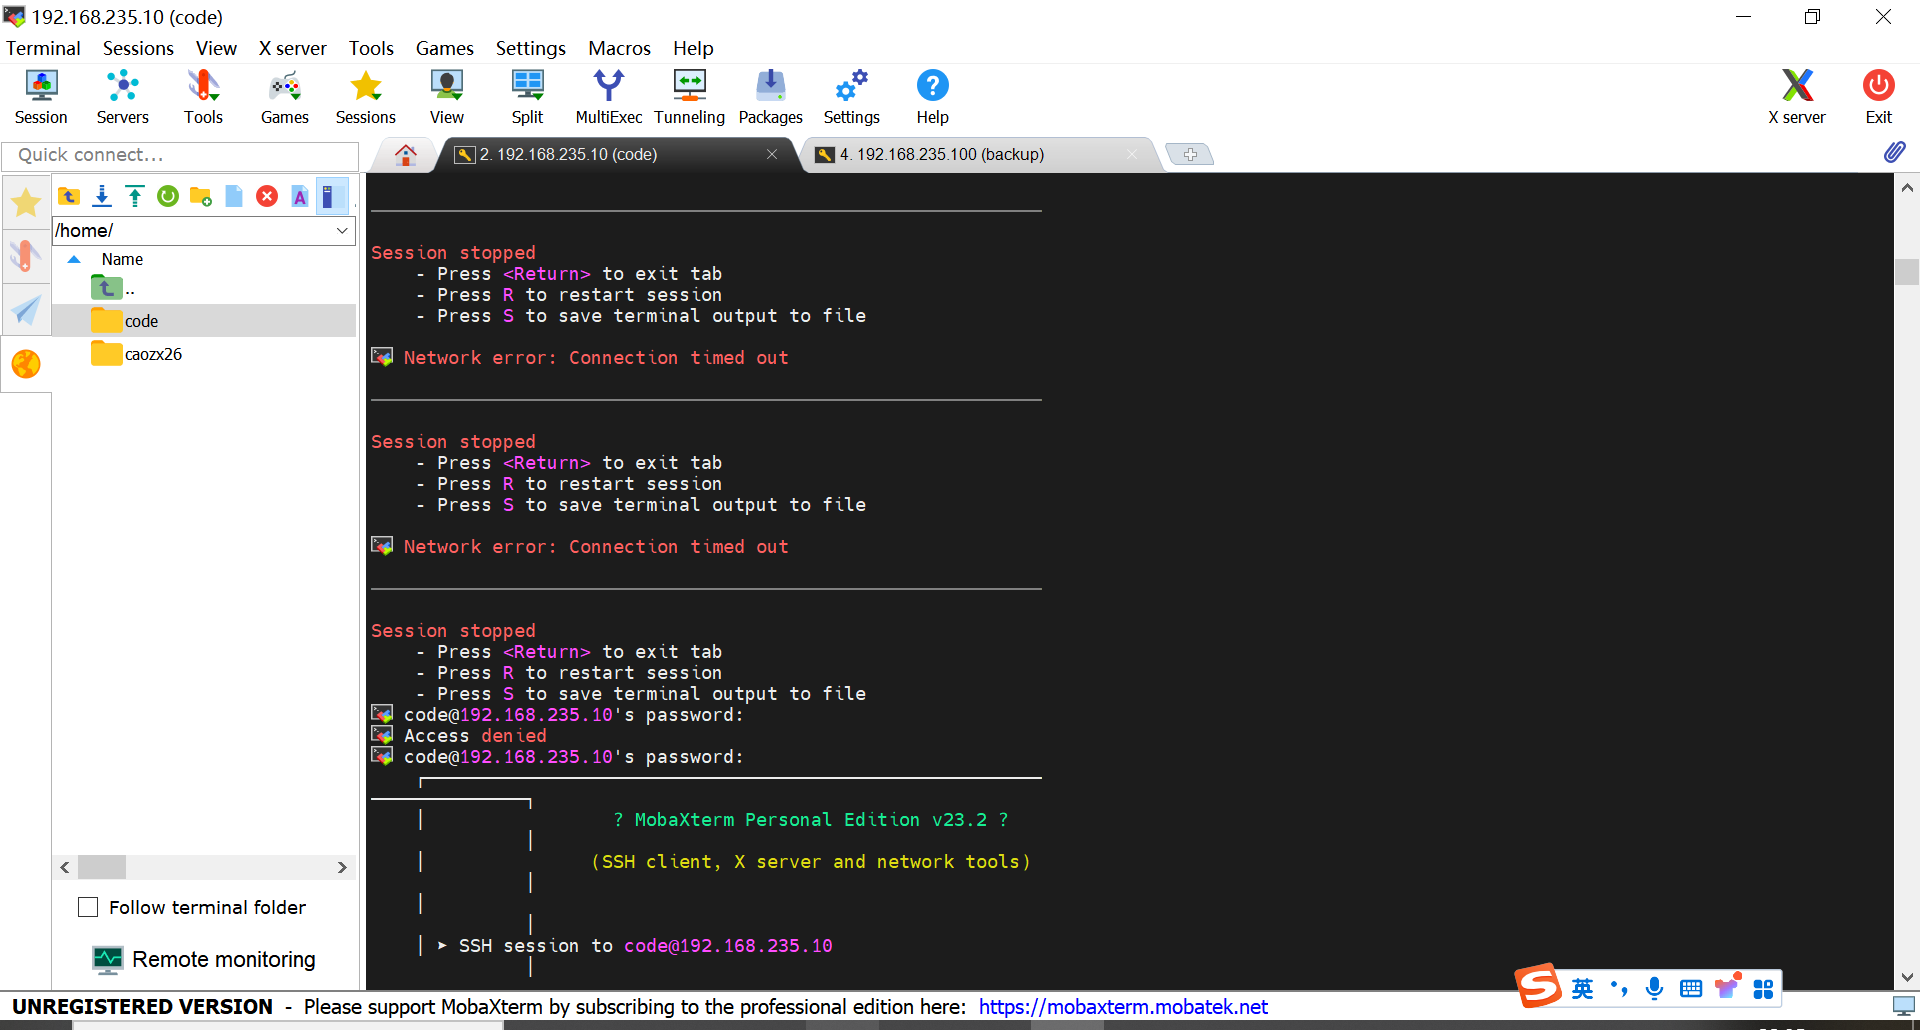This screenshot has height=1030, width=1920.
Task: Select the code folder
Action: click(x=204, y=321)
